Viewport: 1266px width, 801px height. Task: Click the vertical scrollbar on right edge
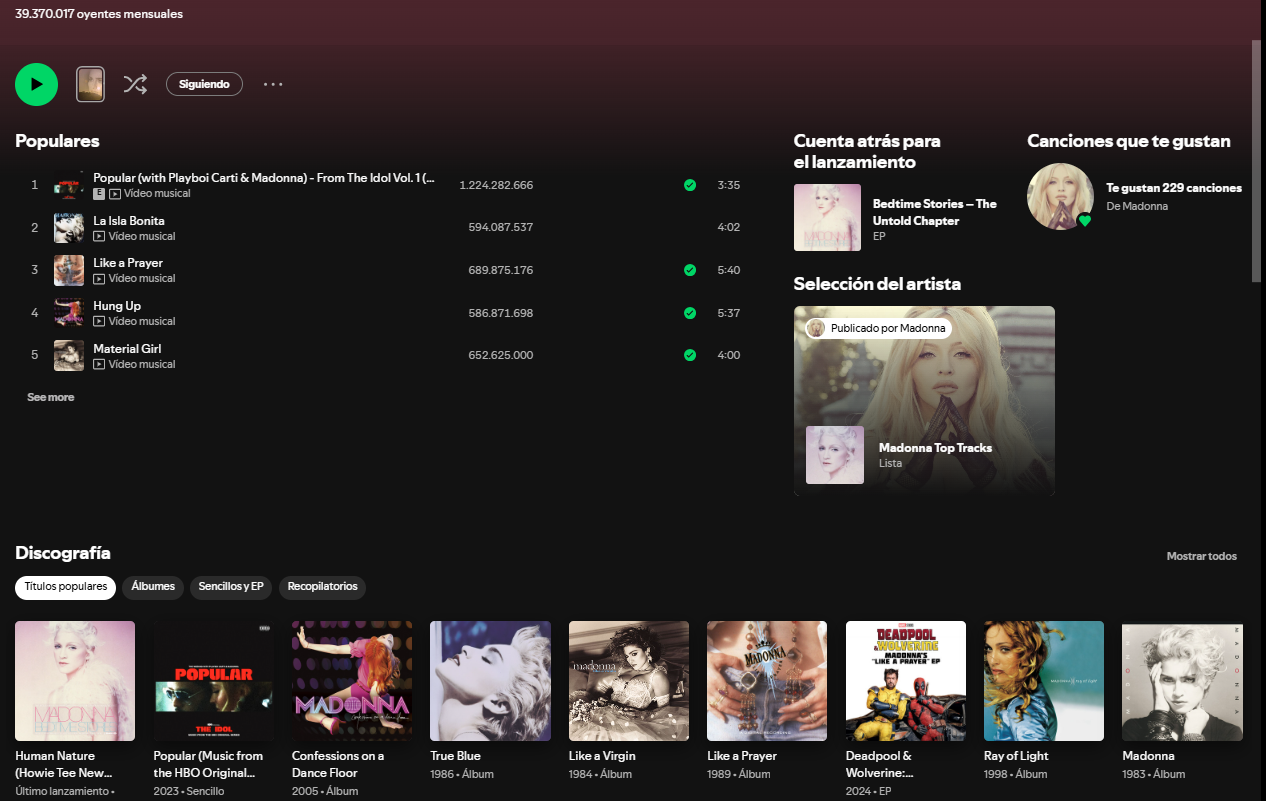click(1256, 160)
